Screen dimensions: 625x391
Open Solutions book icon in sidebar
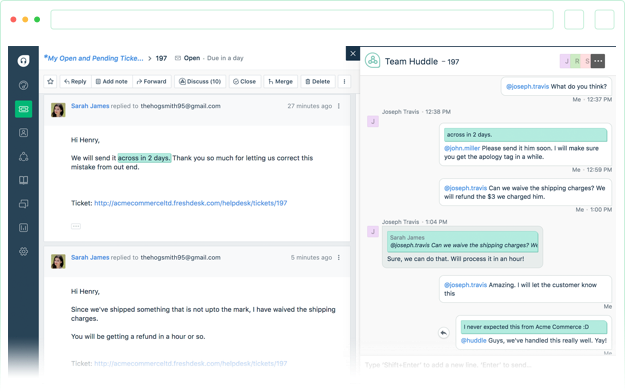(24, 180)
